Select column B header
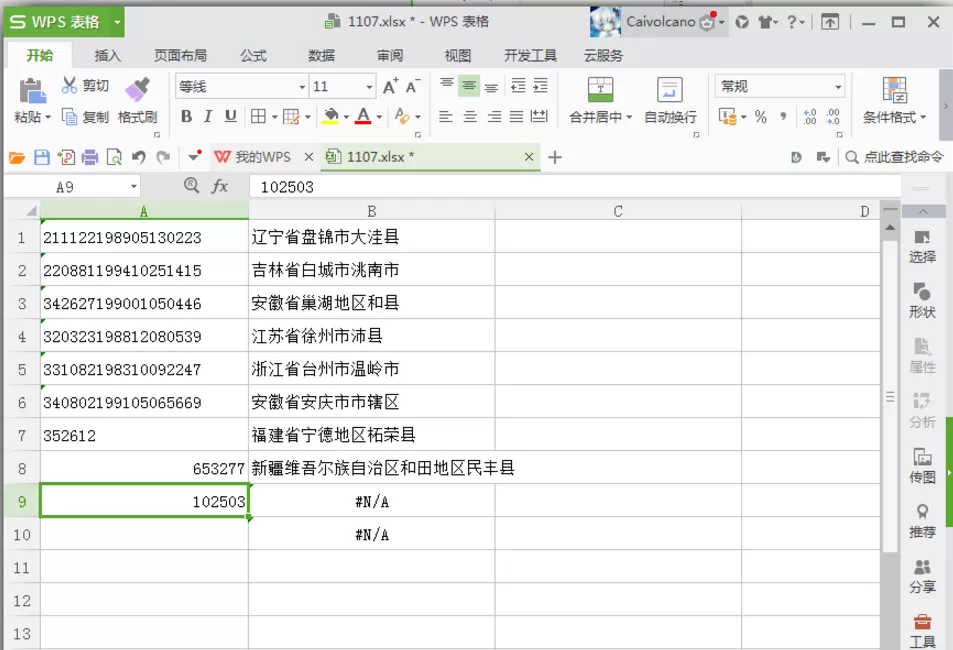The width and height of the screenshot is (953, 650). click(372, 211)
